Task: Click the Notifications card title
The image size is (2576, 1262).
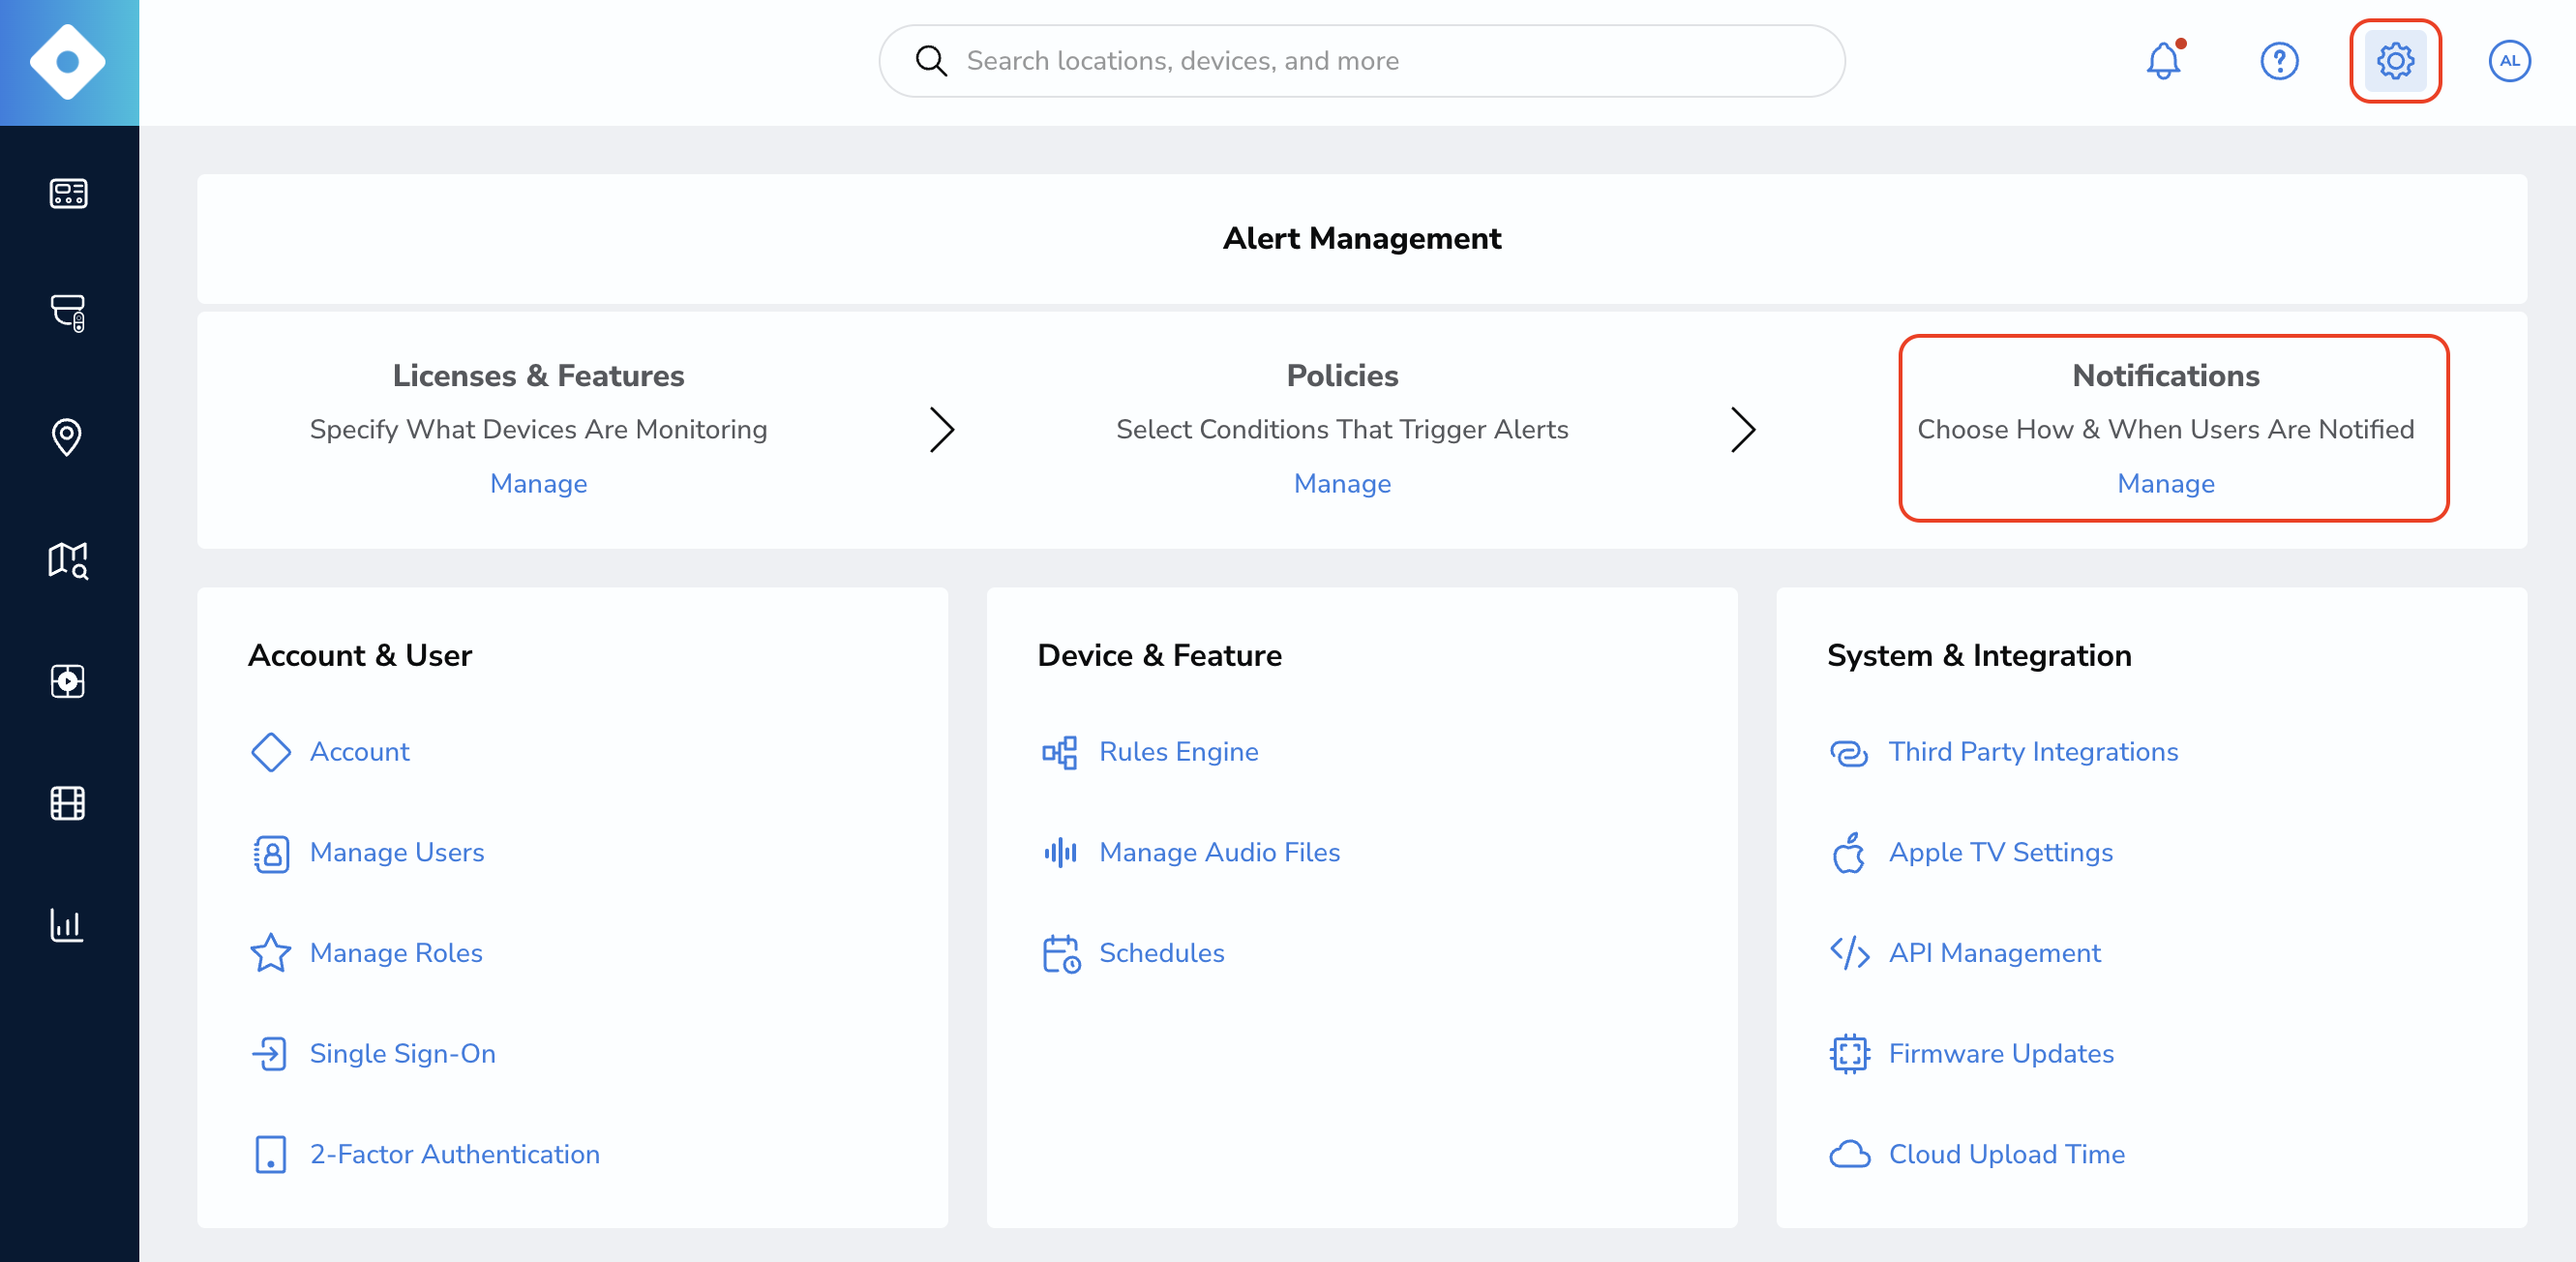Action: point(2166,376)
